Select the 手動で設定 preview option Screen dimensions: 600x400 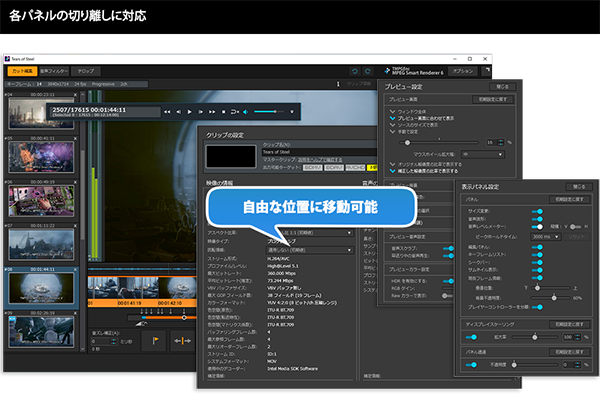click(x=404, y=132)
